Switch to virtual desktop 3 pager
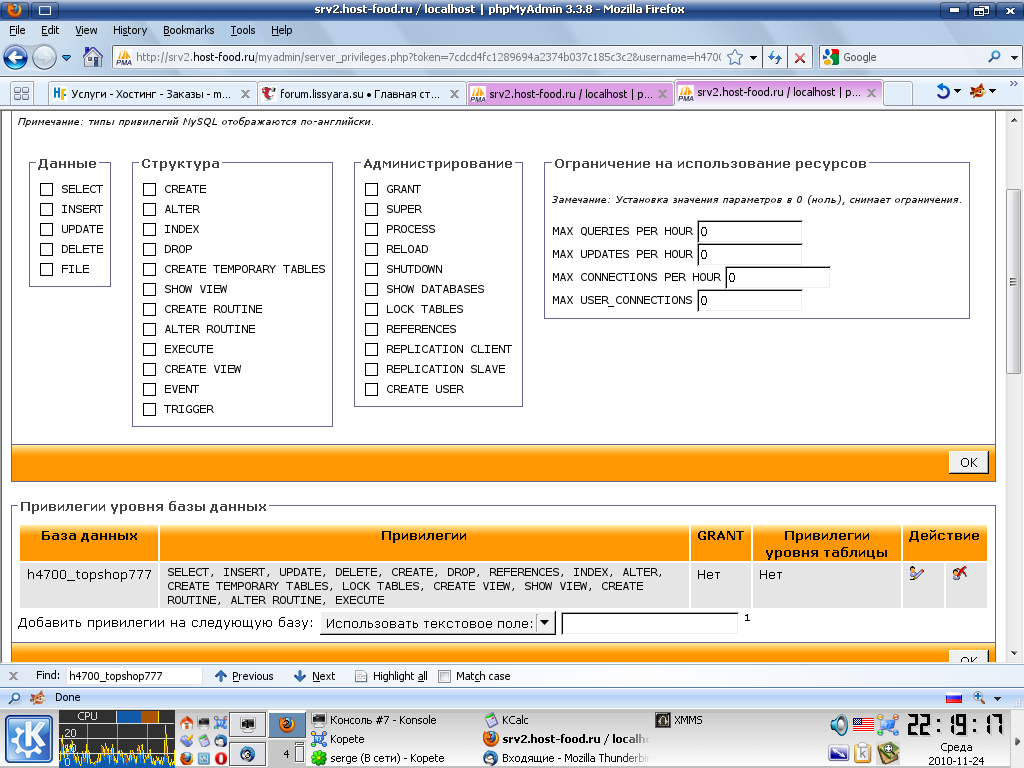This screenshot has height=768, width=1024. (x=248, y=754)
